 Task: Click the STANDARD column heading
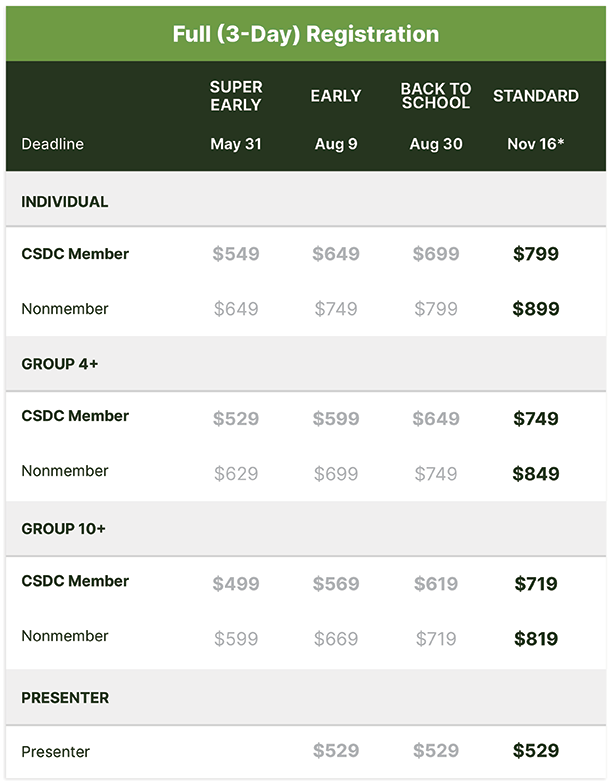tap(536, 96)
